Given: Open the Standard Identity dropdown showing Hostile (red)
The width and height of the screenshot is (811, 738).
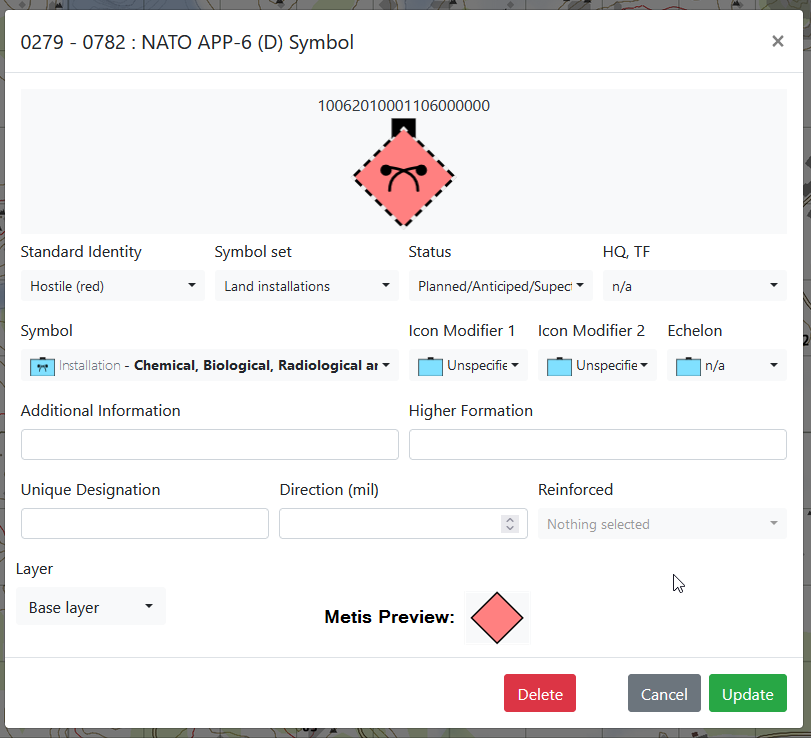Looking at the screenshot, I should tap(112, 285).
